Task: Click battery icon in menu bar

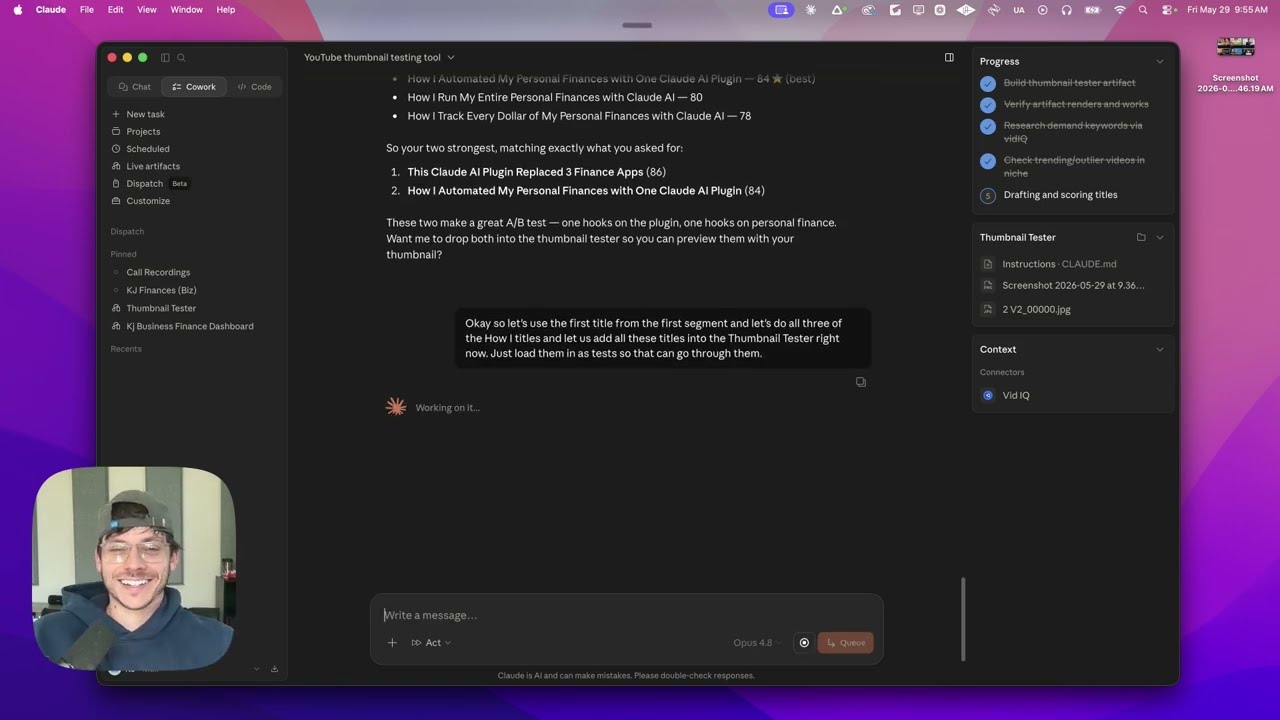Action: [x=1093, y=10]
